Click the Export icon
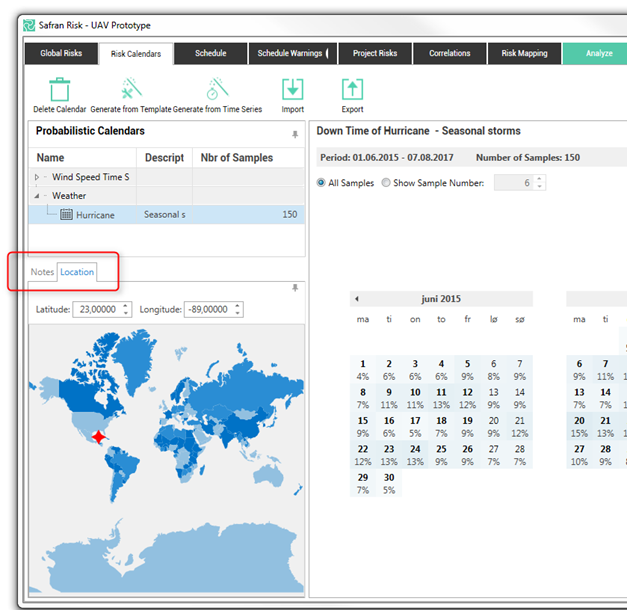The height and width of the screenshot is (610, 627). [x=352, y=89]
